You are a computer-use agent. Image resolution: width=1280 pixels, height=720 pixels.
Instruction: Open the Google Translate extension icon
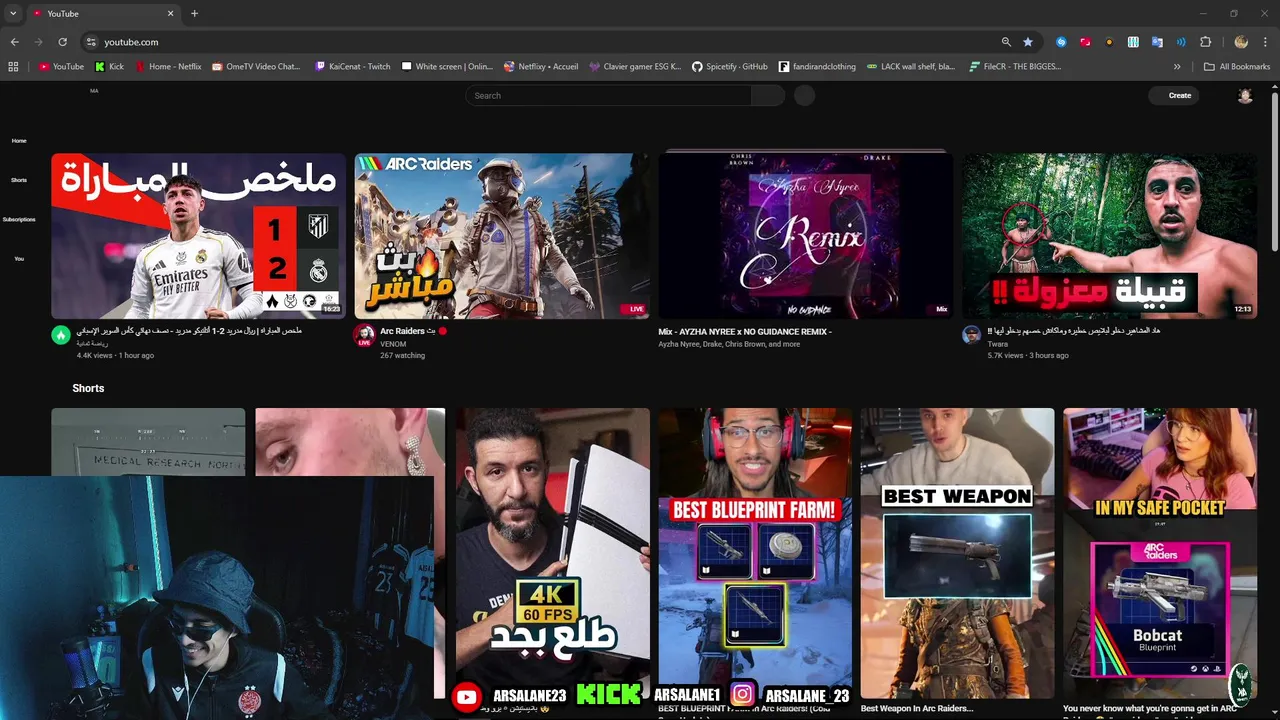coord(1157,42)
